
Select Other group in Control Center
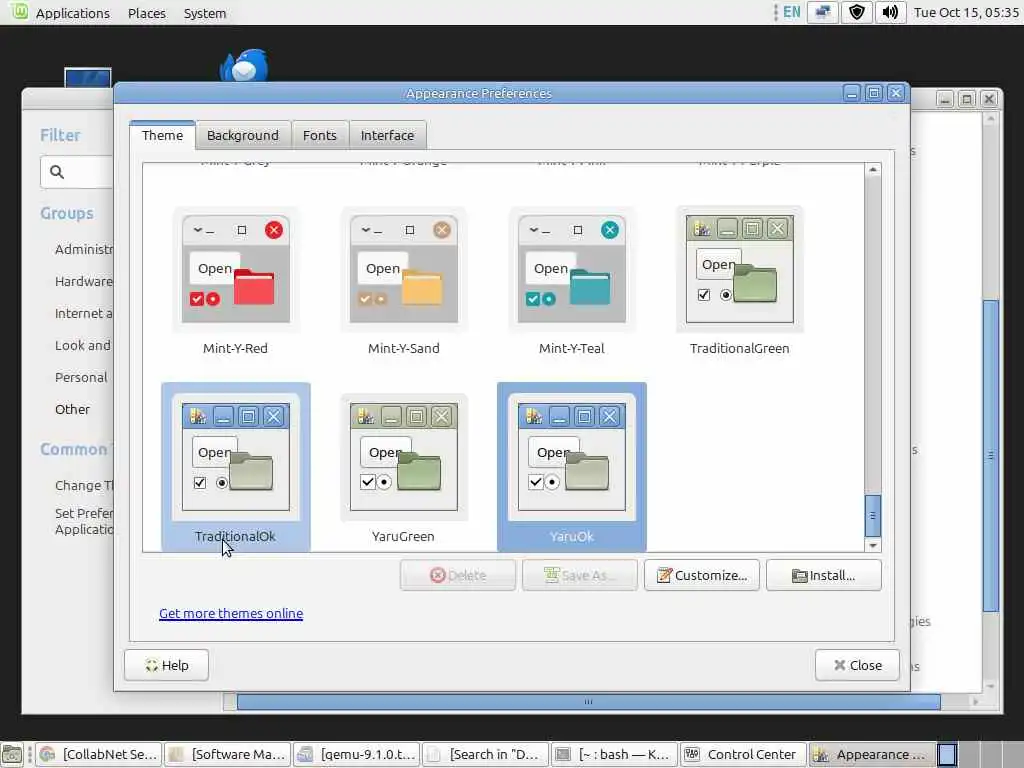point(72,409)
